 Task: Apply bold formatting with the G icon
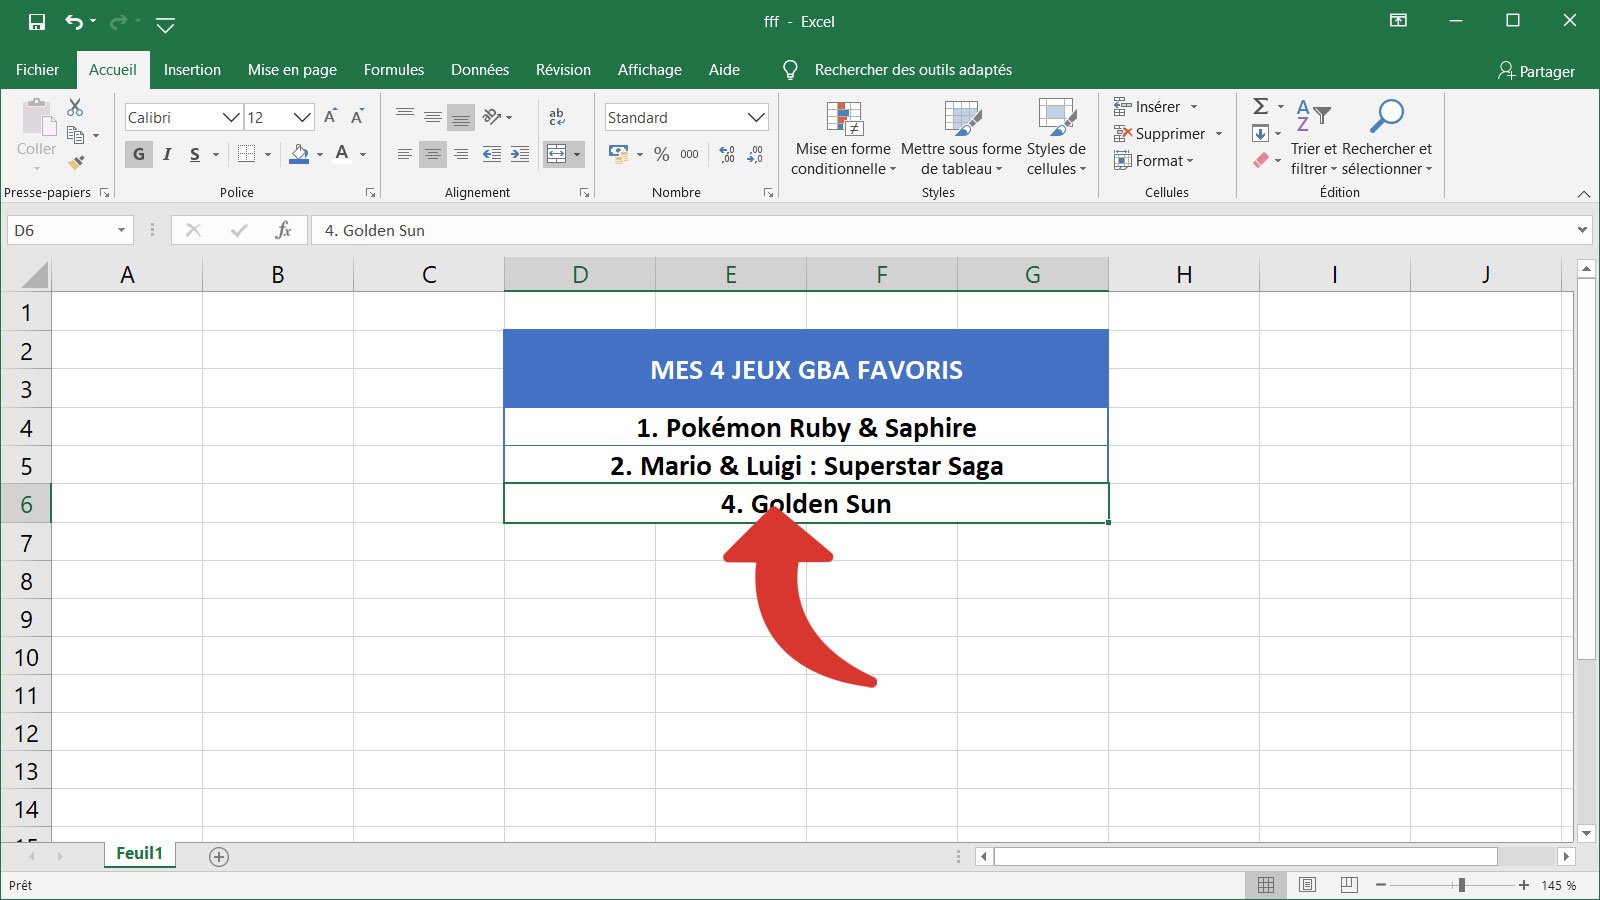click(137, 154)
